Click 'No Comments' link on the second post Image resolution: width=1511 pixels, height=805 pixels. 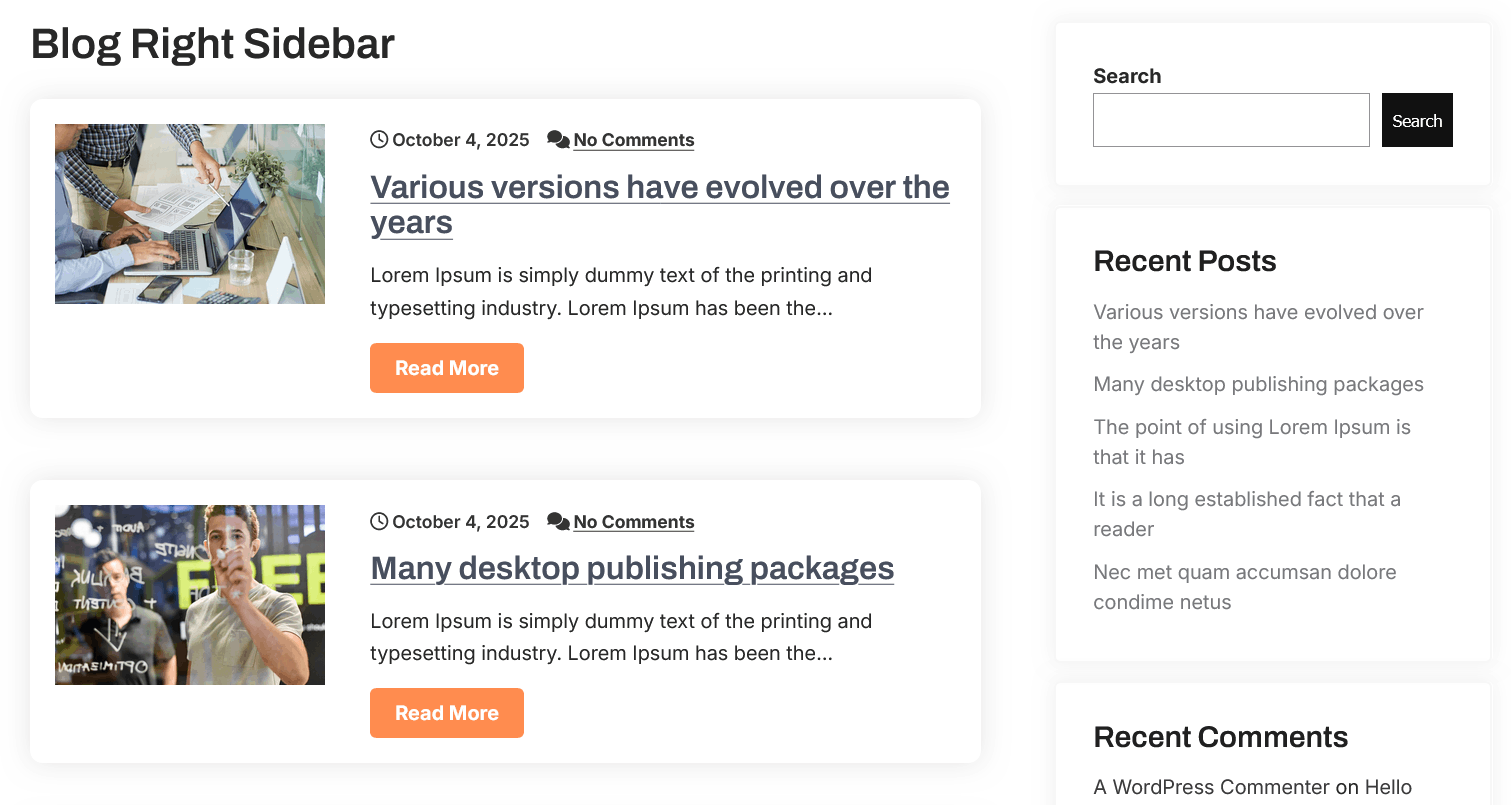[x=634, y=522]
